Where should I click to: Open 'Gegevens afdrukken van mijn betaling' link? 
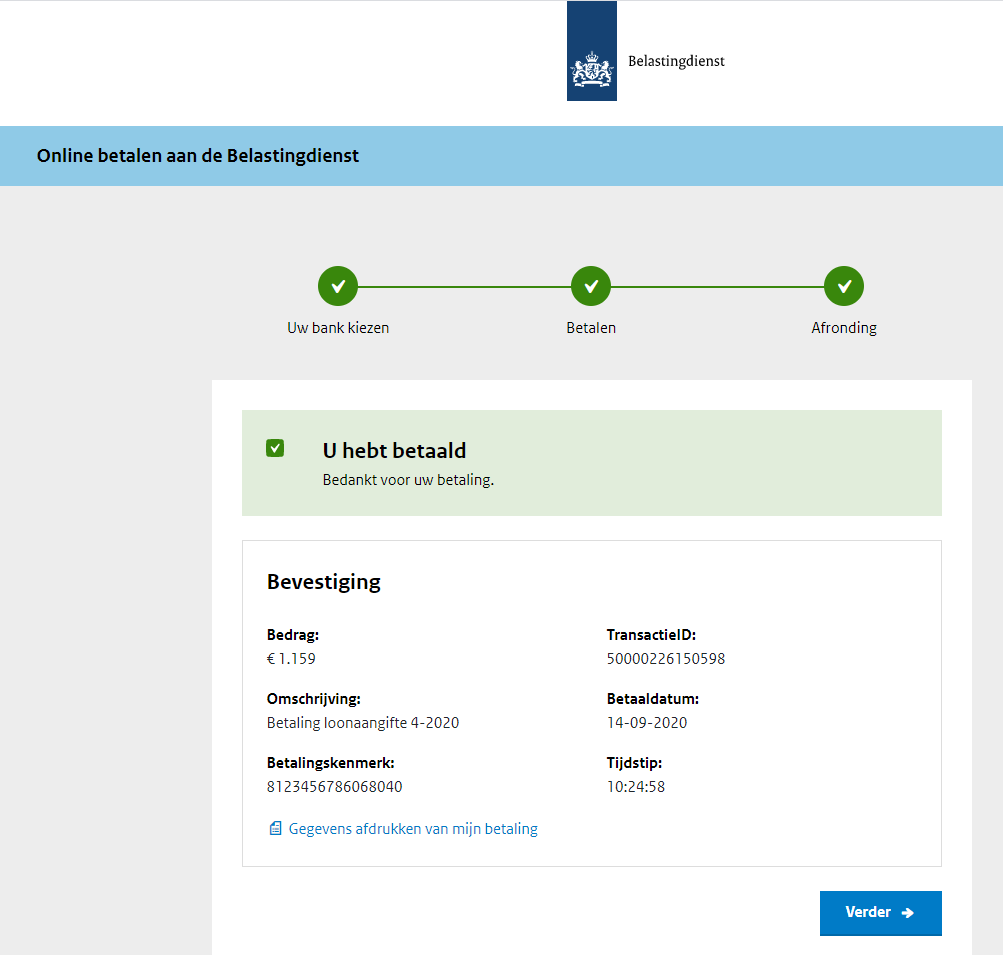click(413, 829)
